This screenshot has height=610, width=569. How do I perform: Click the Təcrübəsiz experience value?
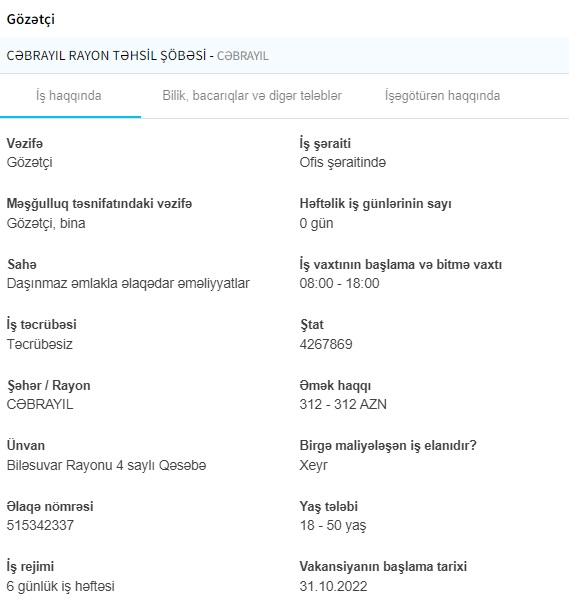40,344
